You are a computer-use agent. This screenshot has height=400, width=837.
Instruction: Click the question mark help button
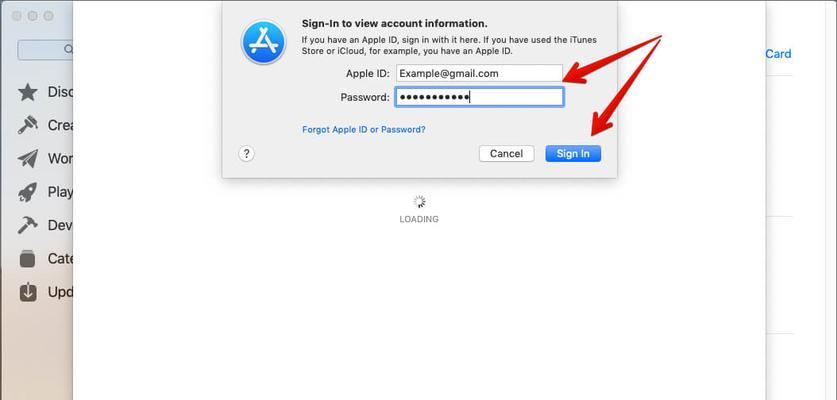click(246, 154)
